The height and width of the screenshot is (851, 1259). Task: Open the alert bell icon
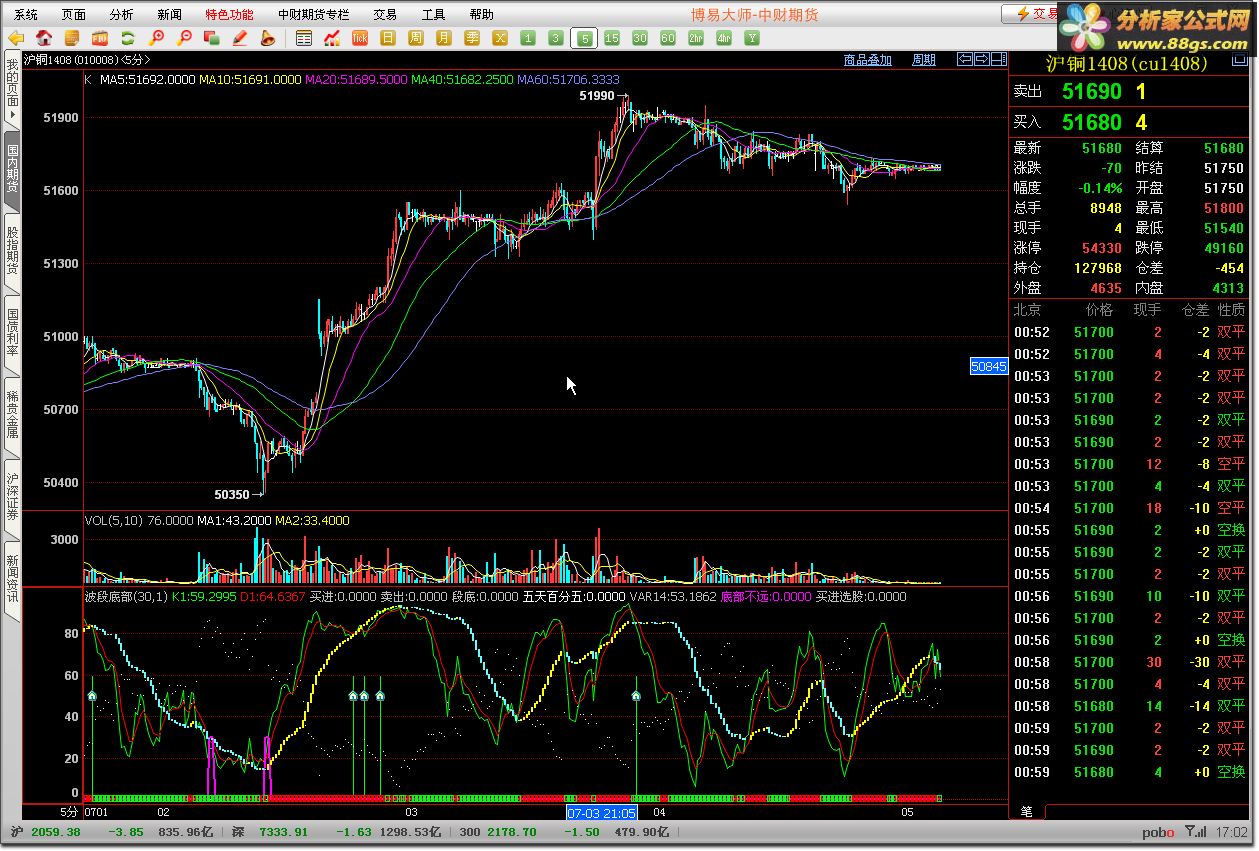coord(267,38)
